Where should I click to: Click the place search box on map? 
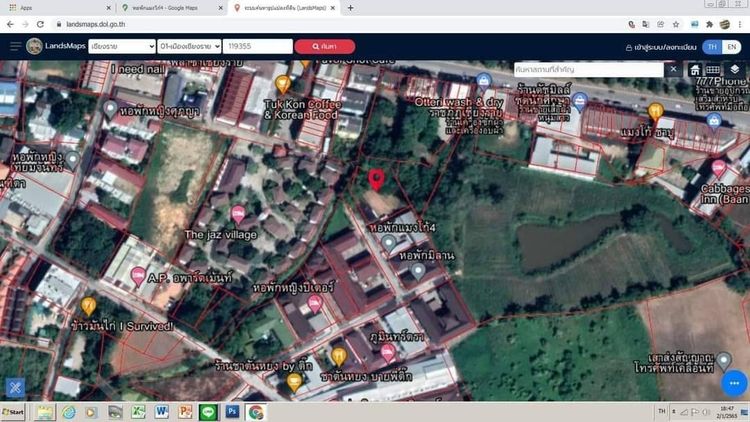pyautogui.click(x=588, y=70)
